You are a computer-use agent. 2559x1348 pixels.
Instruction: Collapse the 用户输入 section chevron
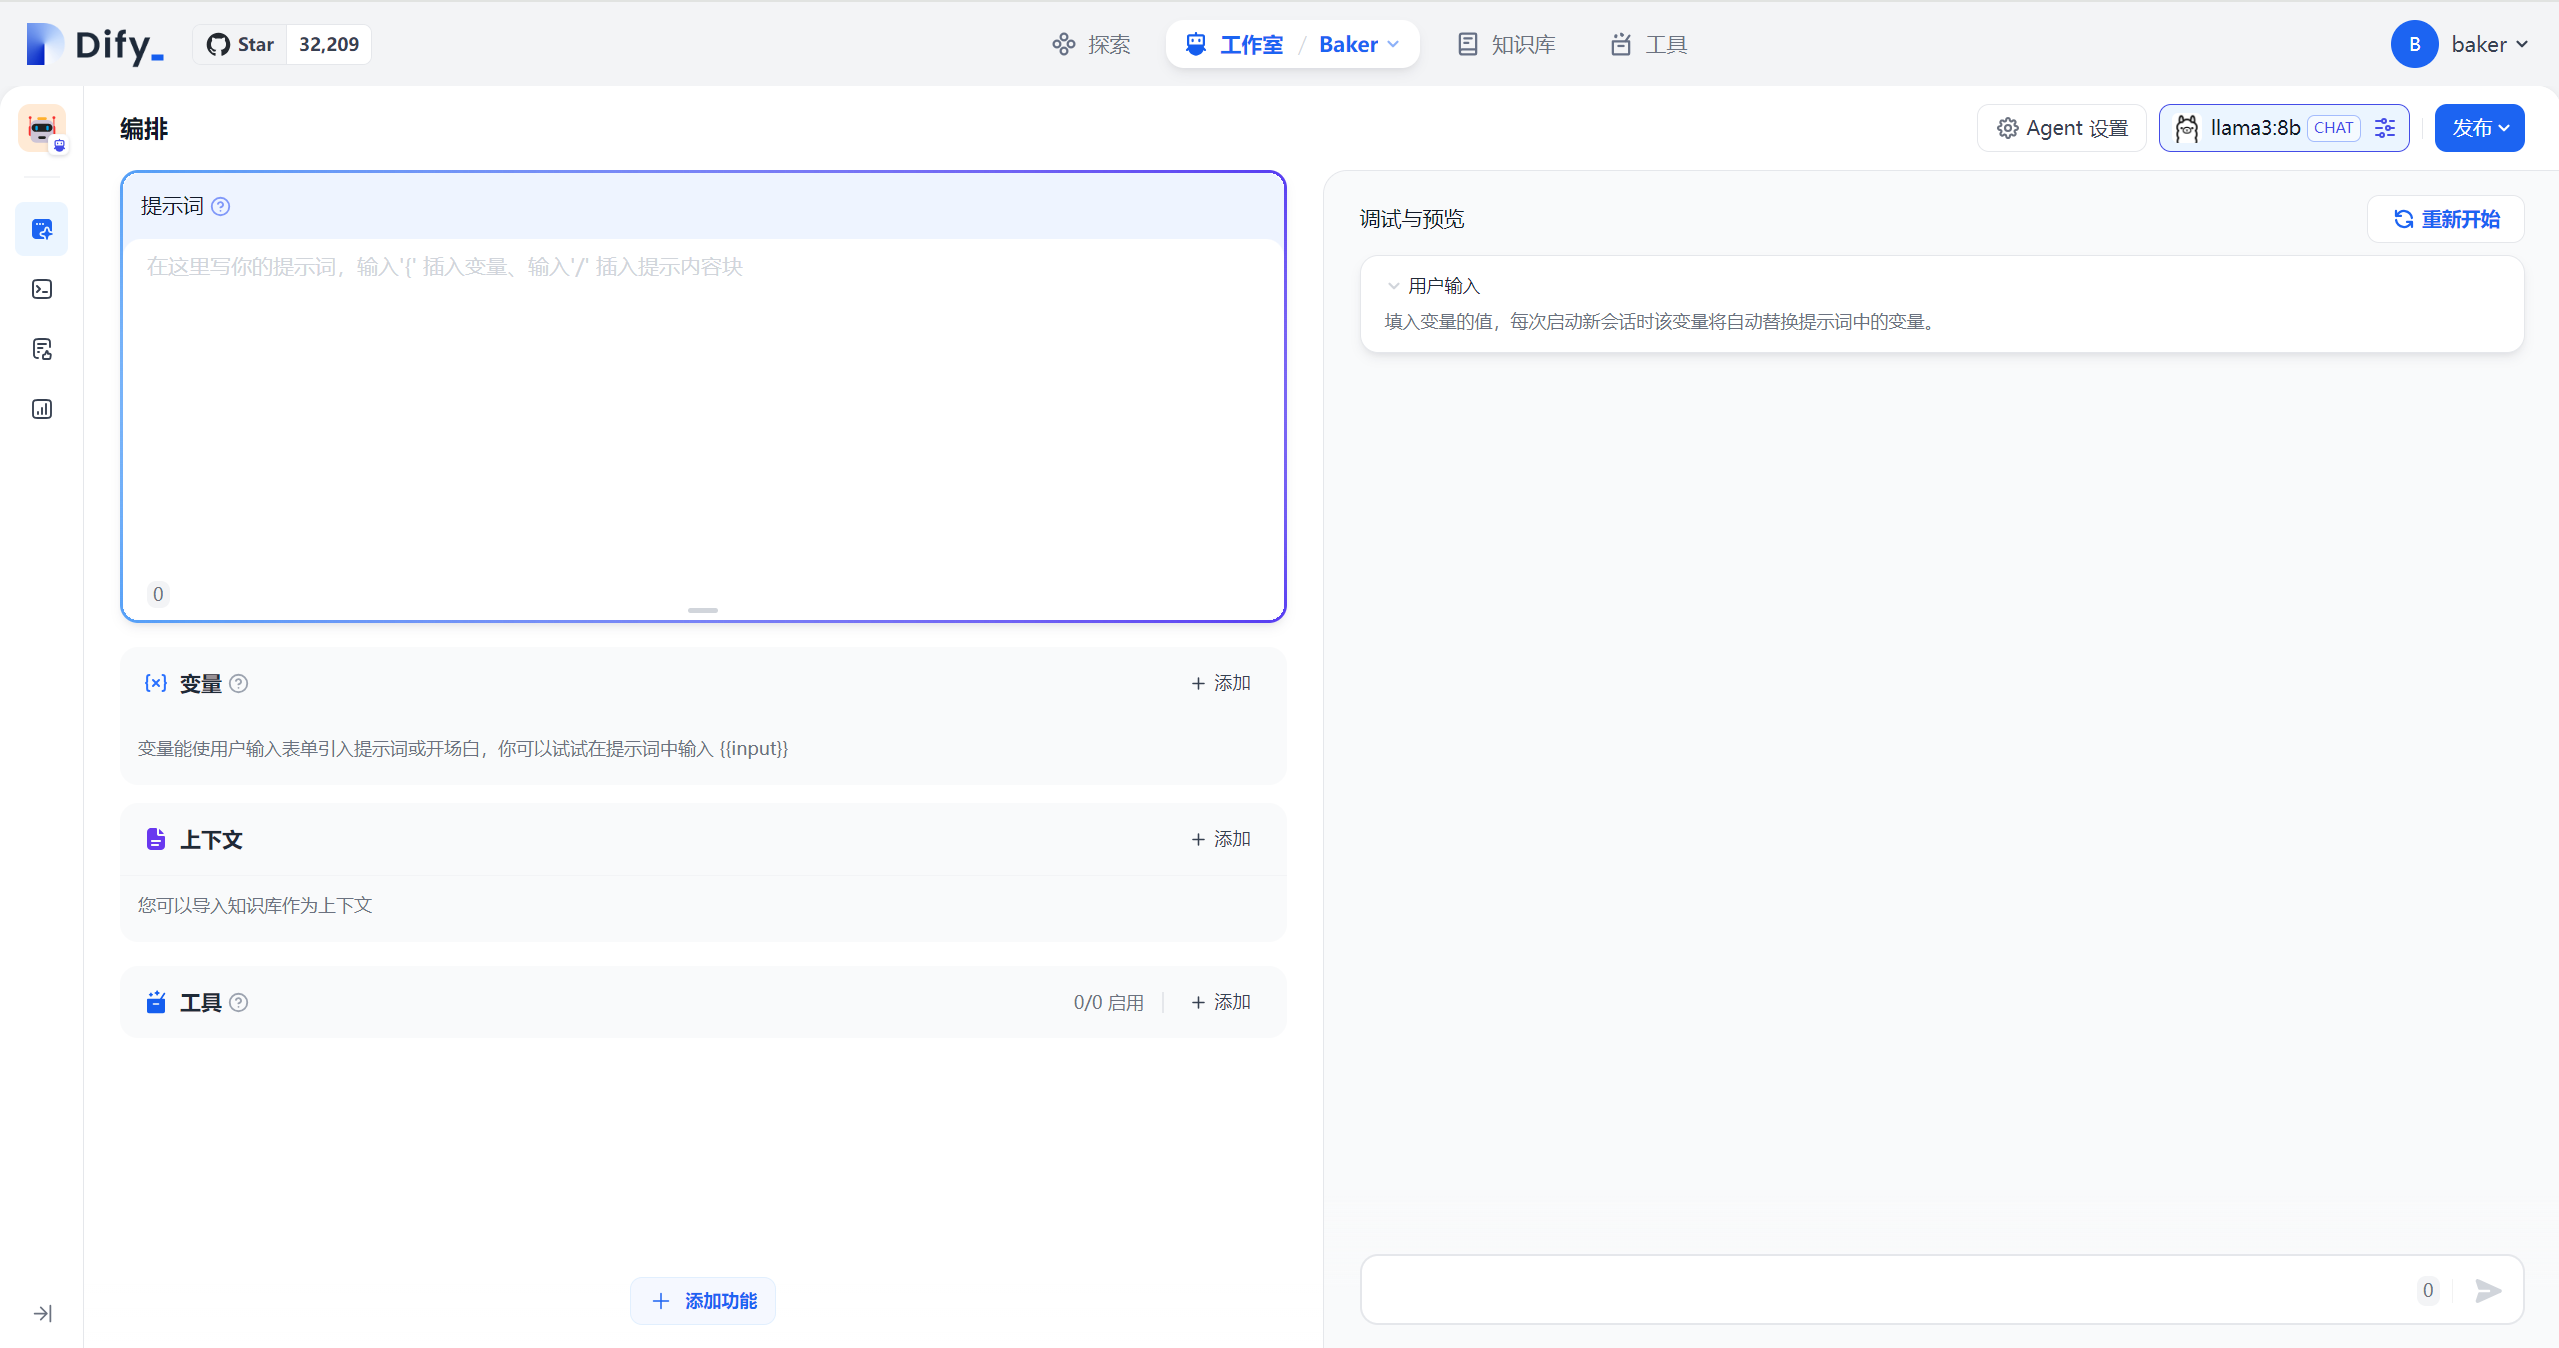(1393, 286)
